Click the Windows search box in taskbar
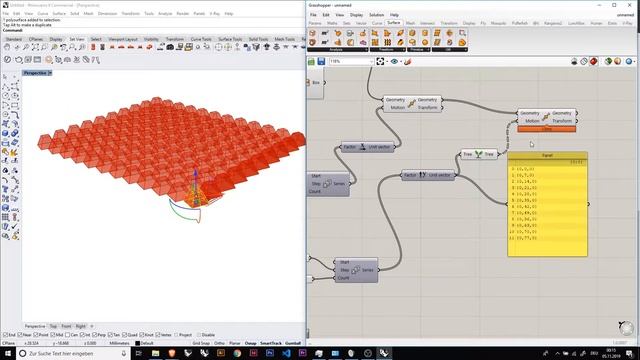Screen dimensions: 640x360 pos(73,353)
